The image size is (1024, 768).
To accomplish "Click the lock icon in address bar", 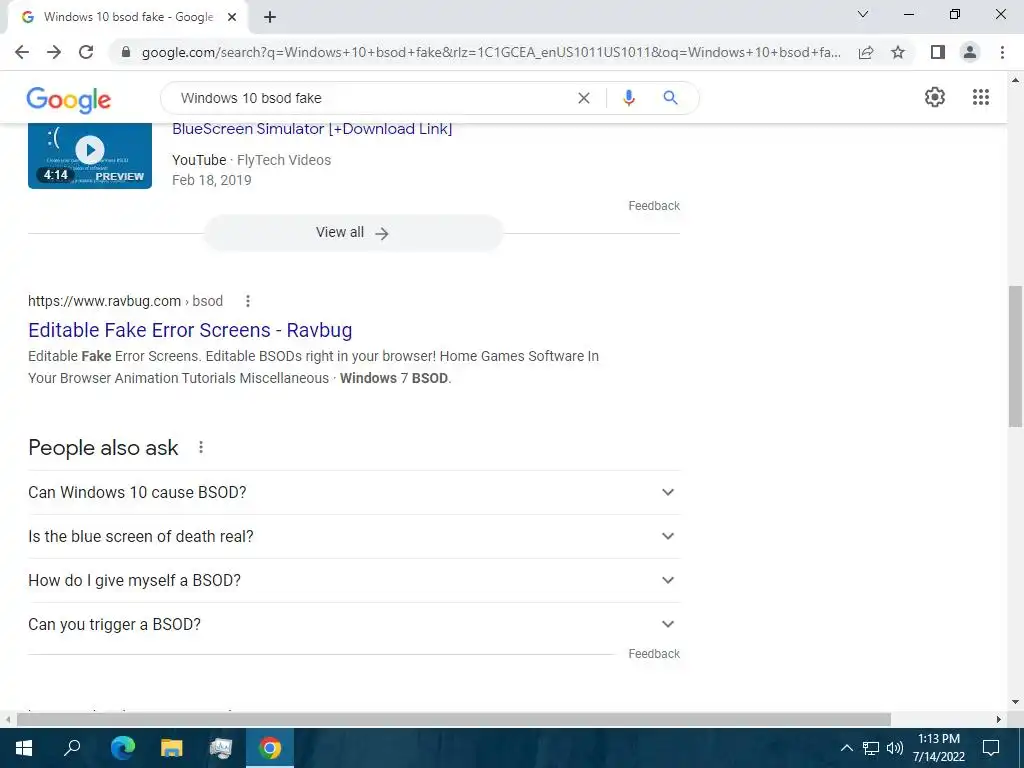I will (x=126, y=52).
